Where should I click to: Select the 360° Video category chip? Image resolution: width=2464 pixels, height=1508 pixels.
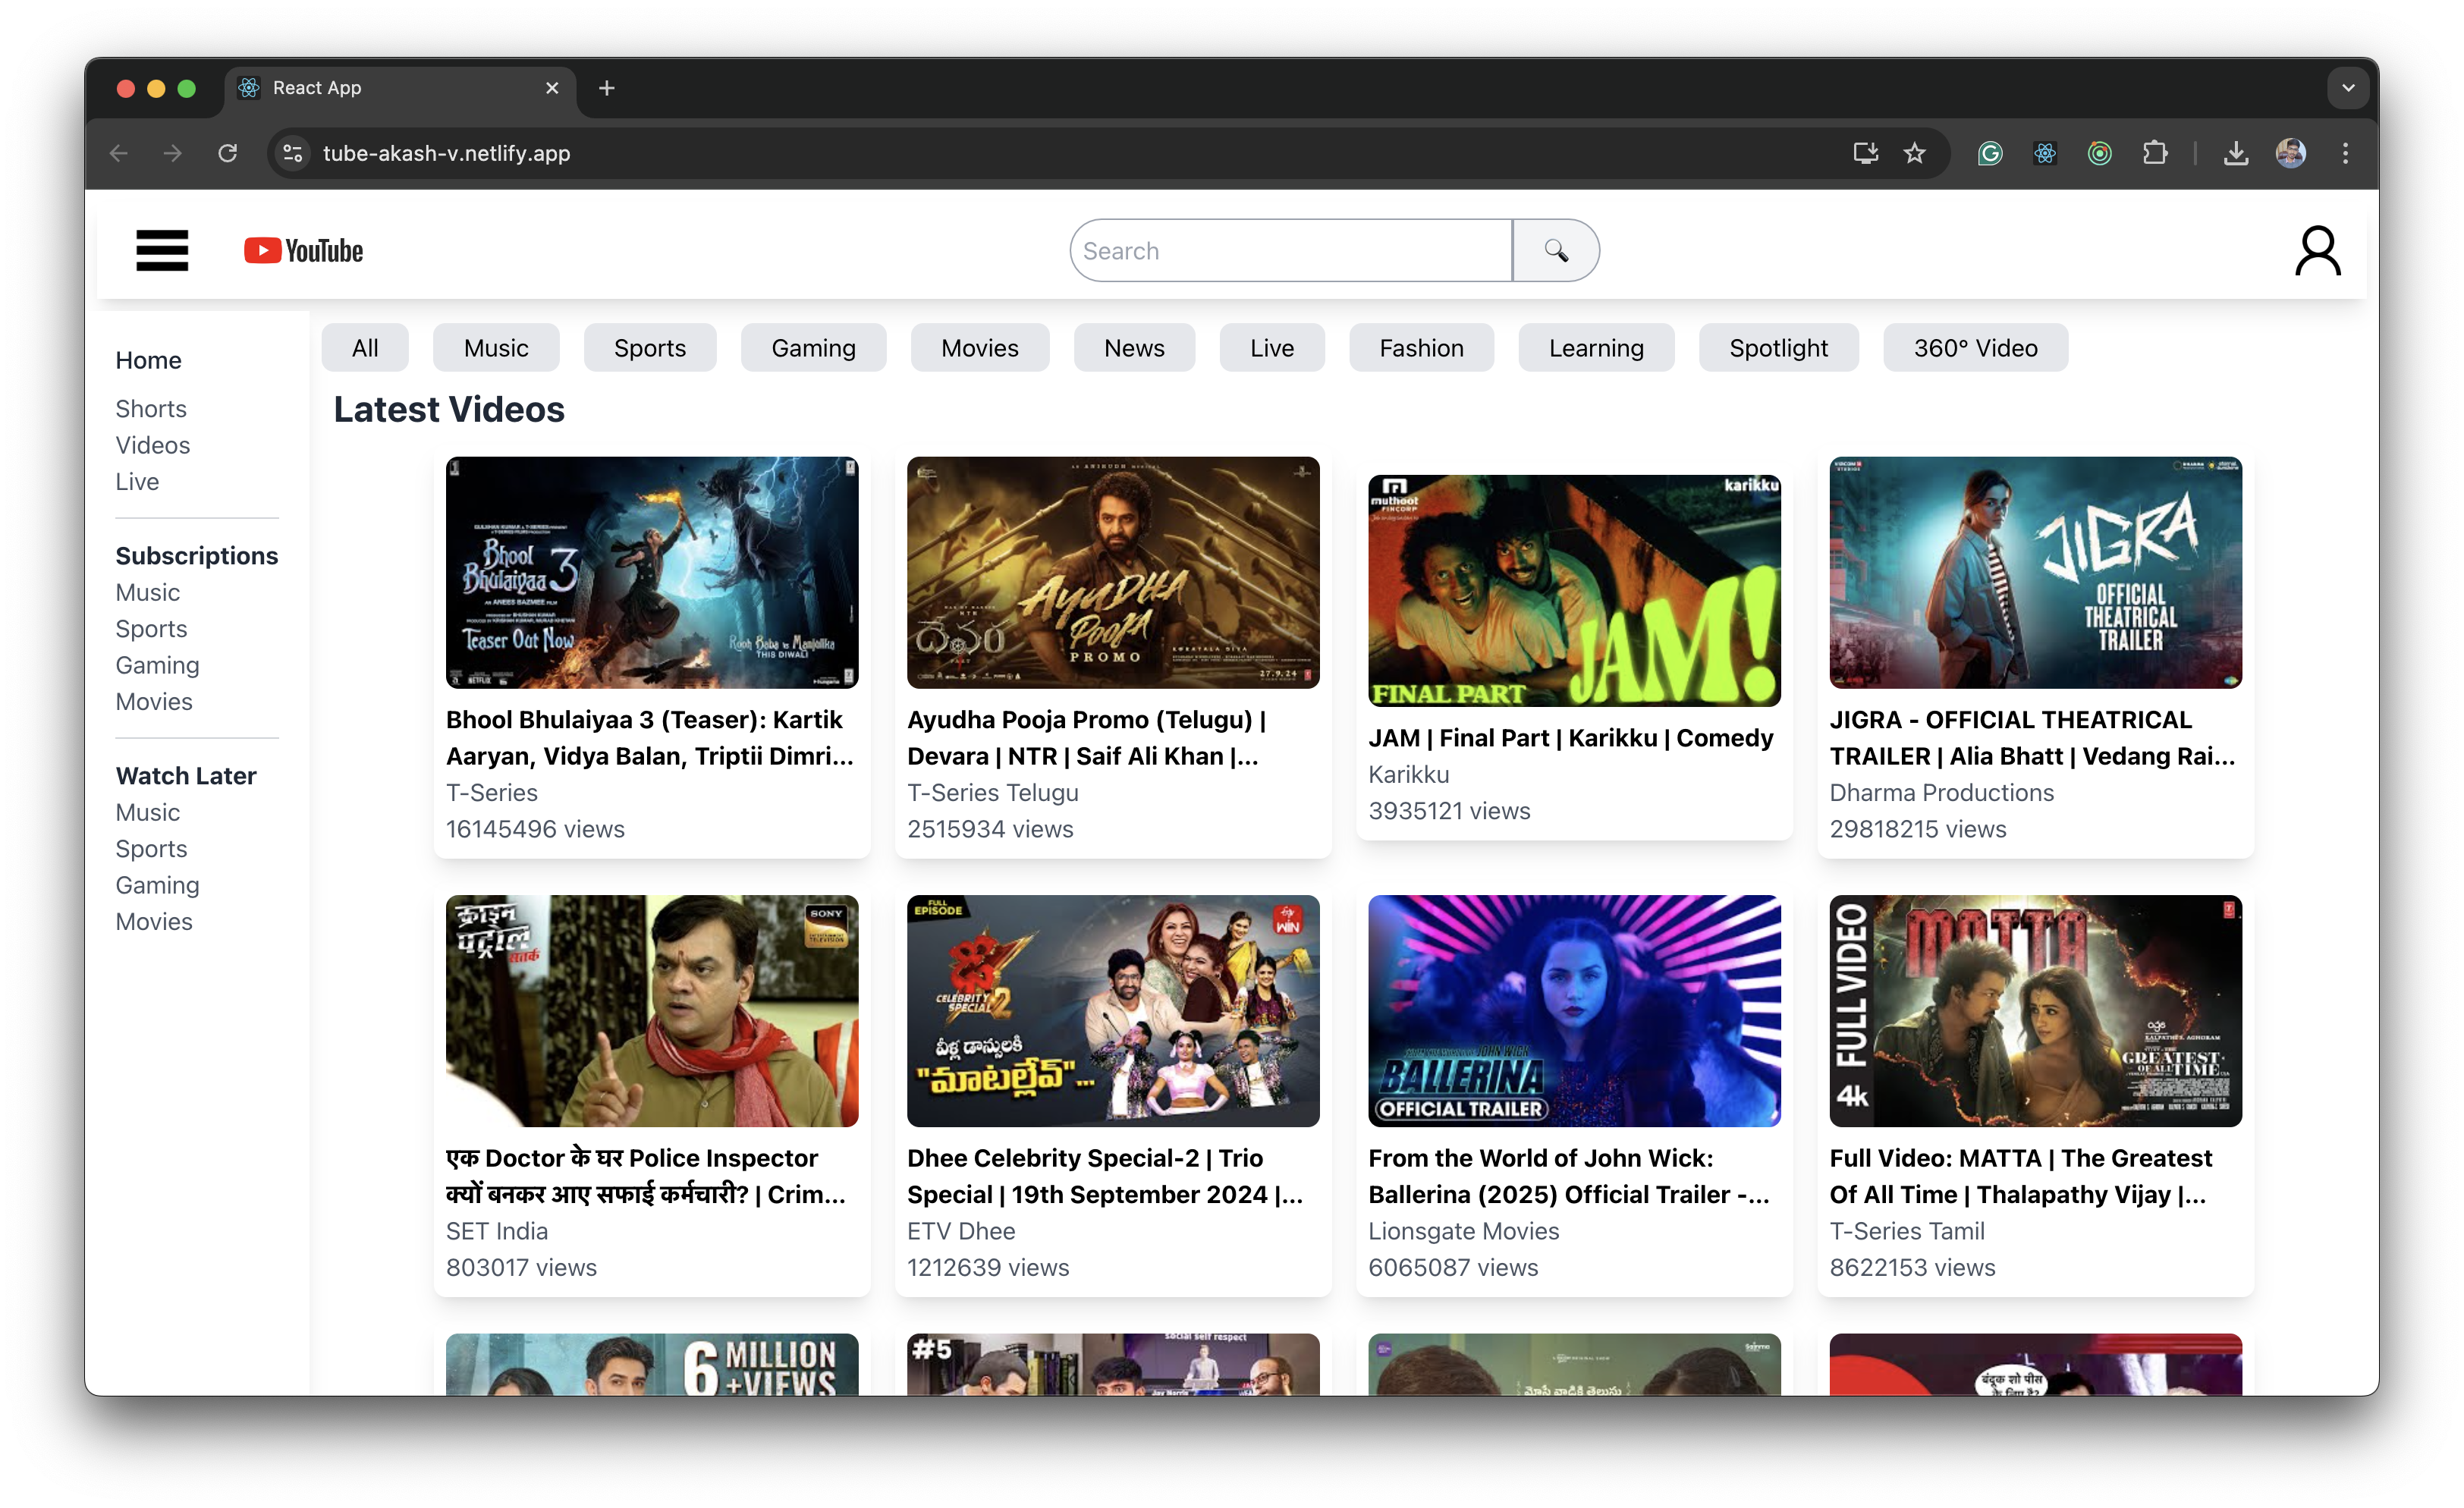1975,348
